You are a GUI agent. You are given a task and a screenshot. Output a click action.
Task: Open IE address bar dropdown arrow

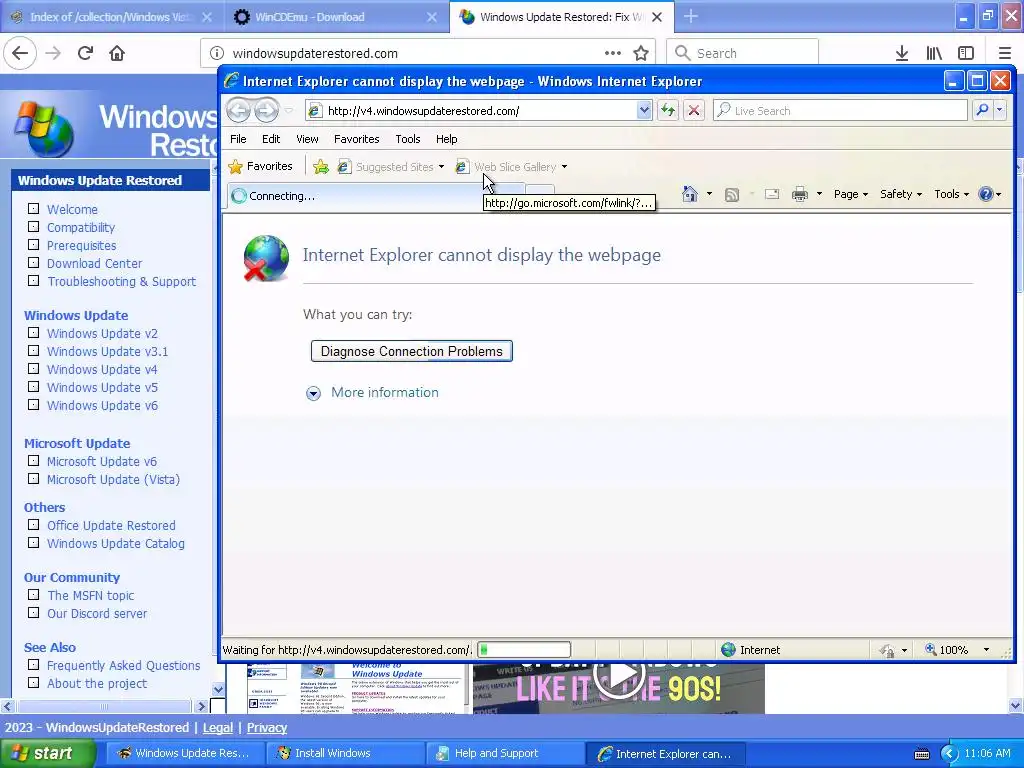point(644,110)
